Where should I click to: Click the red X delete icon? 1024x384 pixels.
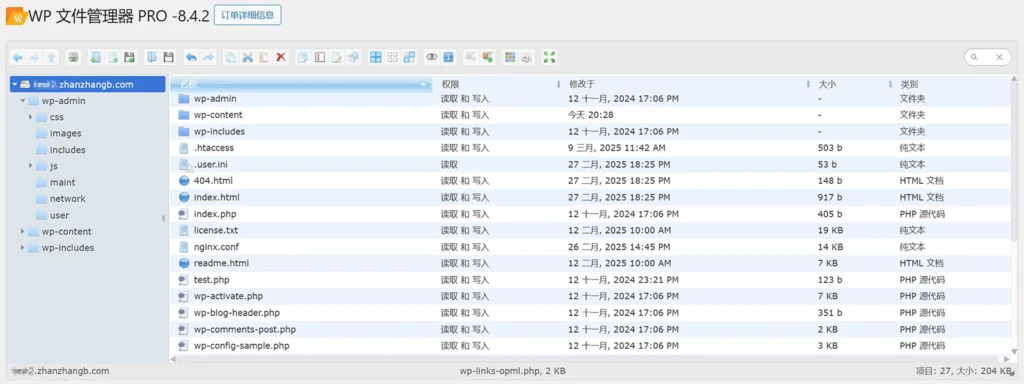coord(281,57)
